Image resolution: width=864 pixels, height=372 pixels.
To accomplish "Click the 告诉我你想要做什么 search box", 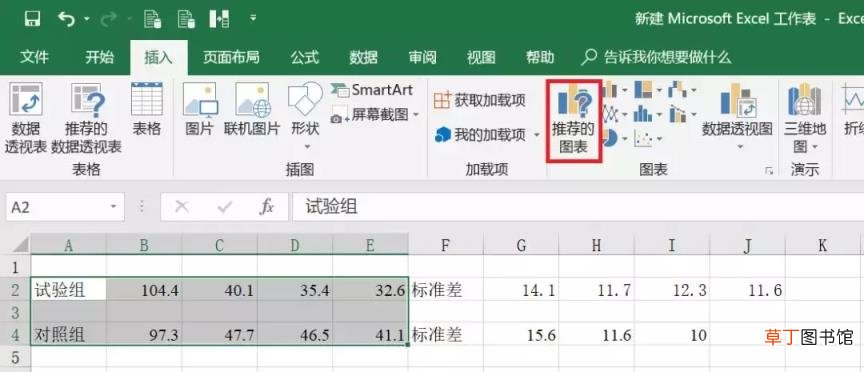I will click(657, 57).
